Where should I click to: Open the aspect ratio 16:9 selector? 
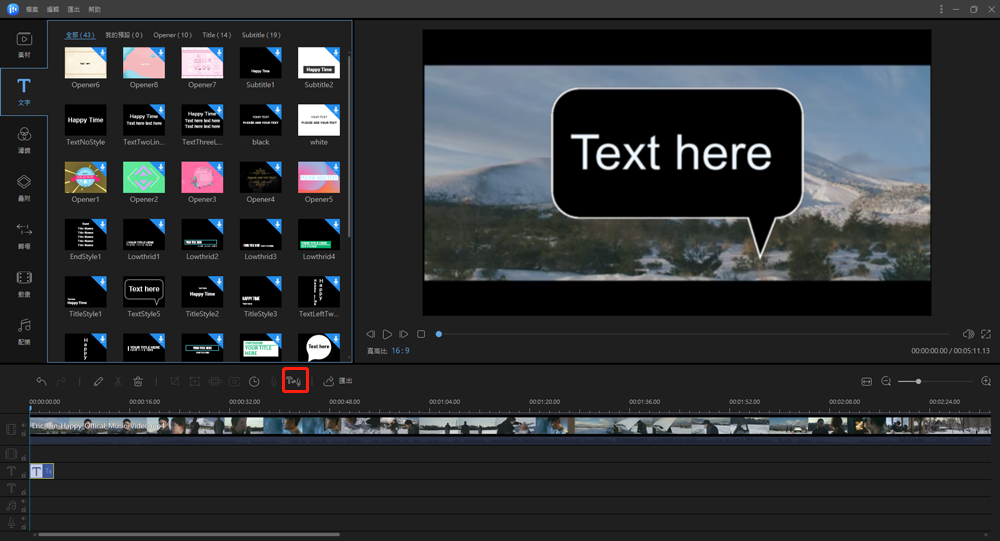(401, 351)
